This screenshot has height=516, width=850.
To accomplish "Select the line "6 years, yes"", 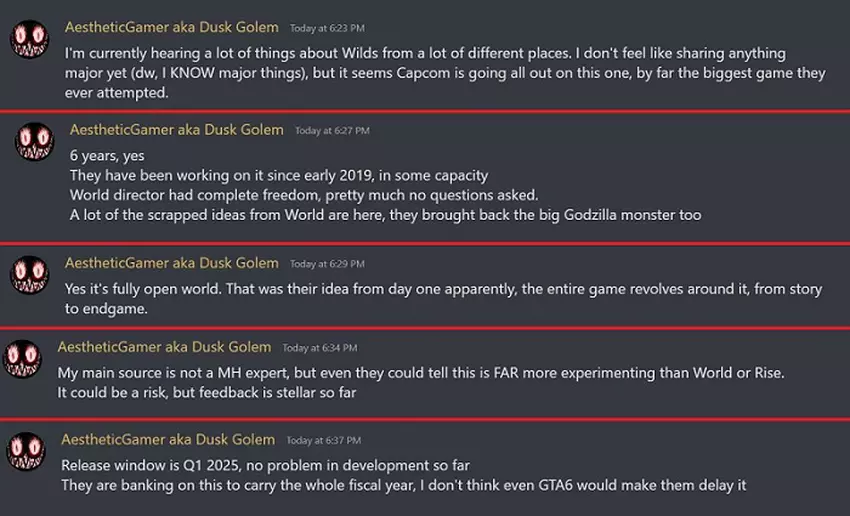I will coord(106,156).
